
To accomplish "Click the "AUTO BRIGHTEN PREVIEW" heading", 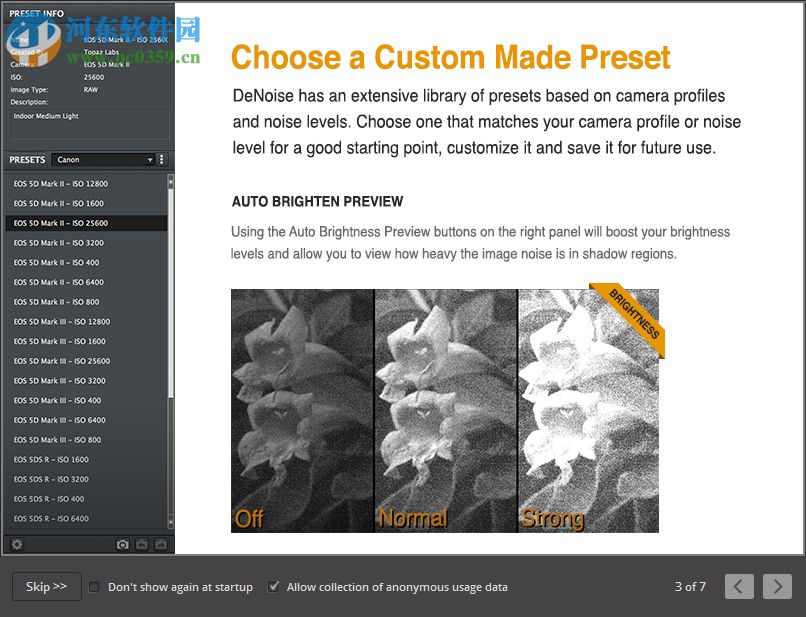I will tap(317, 202).
